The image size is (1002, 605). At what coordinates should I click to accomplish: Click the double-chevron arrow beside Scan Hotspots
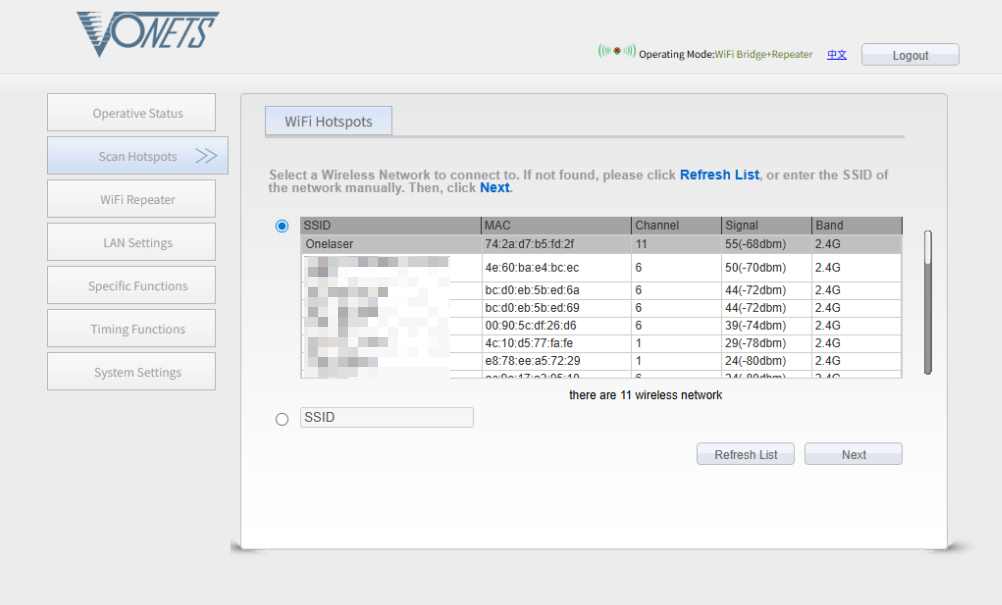pyautogui.click(x=206, y=156)
